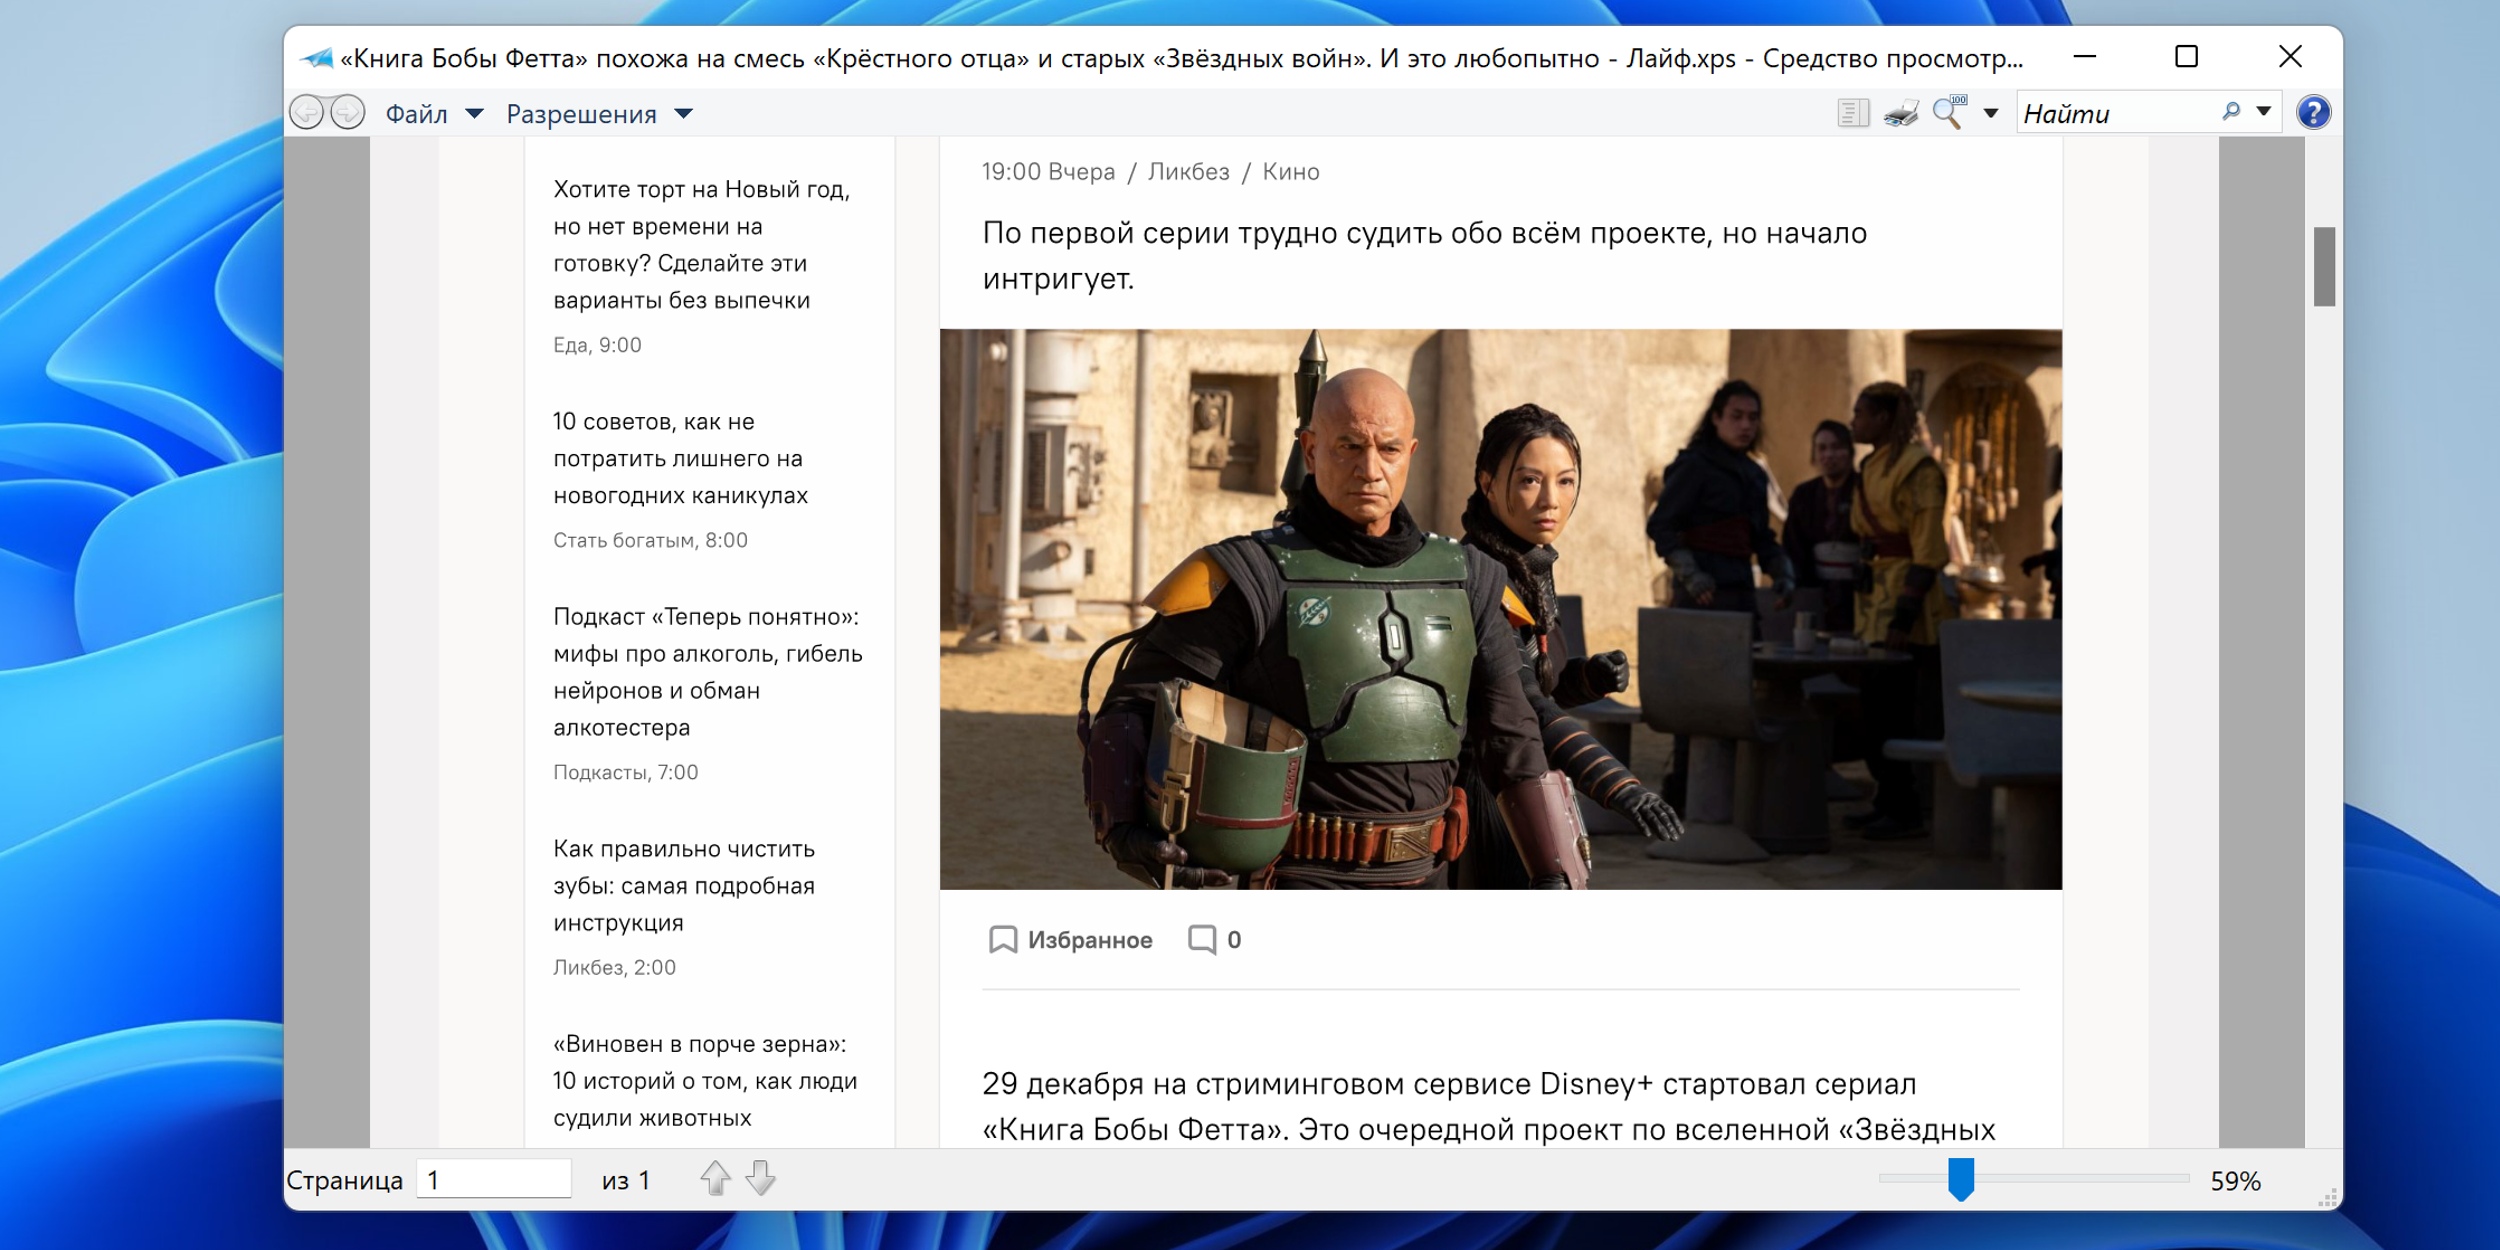Toggle the outline pane icon

click(x=1852, y=113)
